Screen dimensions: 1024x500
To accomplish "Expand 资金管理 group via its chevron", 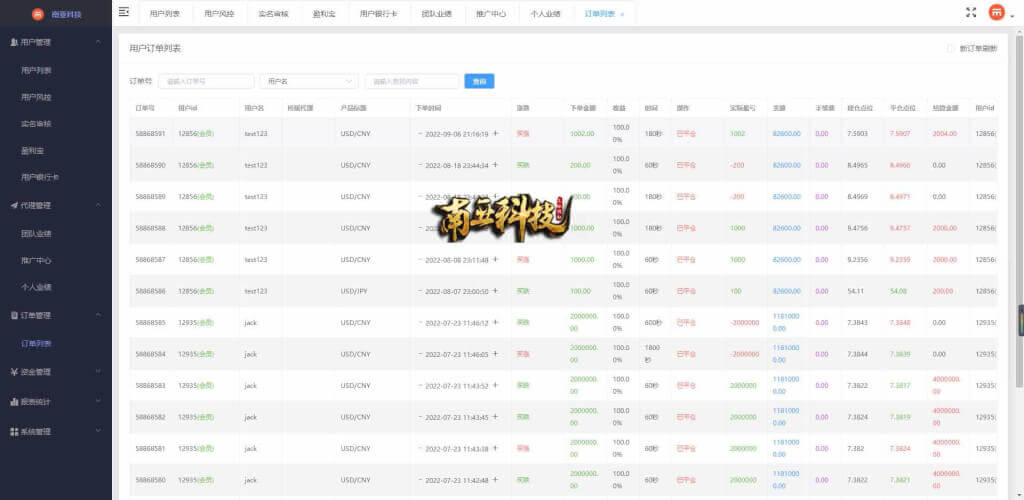I will 98,371.
